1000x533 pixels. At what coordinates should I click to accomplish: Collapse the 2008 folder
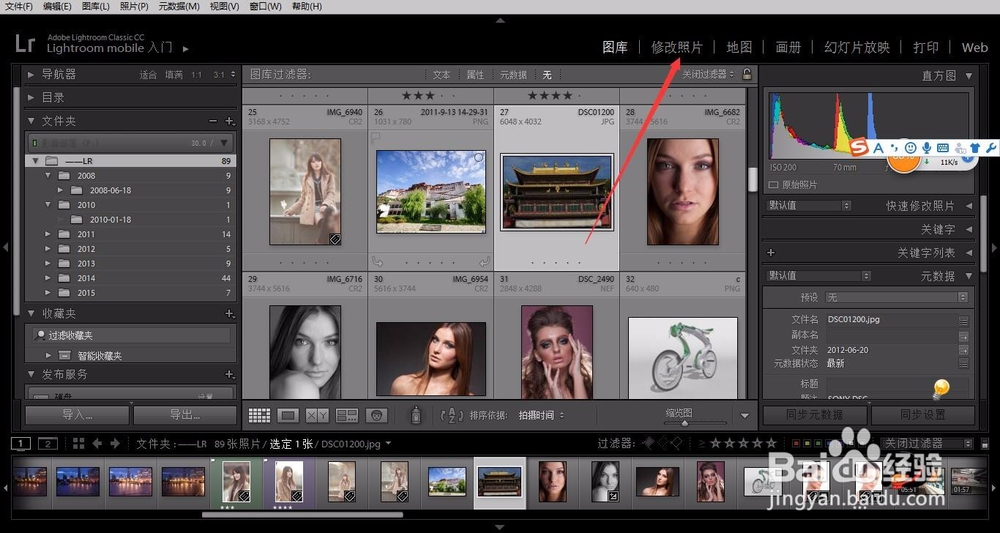point(48,175)
